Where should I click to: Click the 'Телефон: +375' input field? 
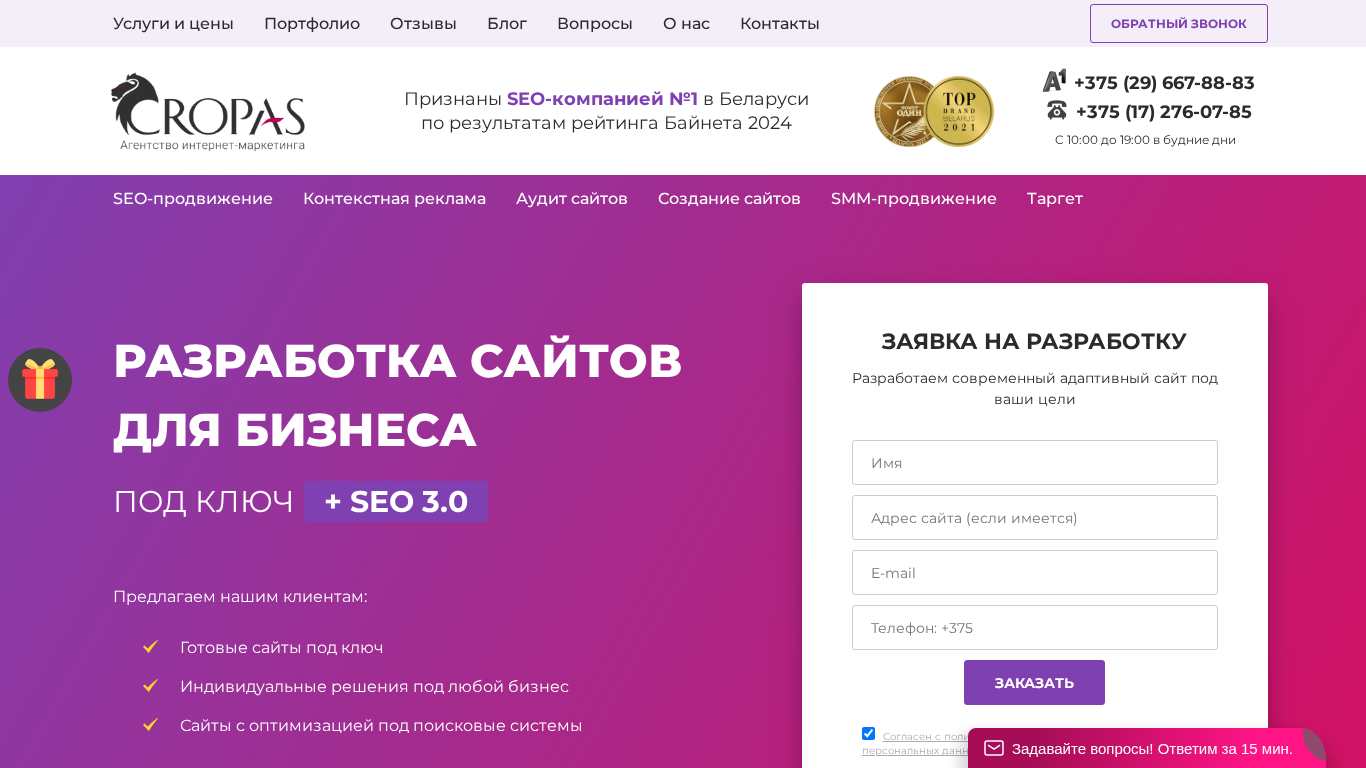coord(1034,628)
